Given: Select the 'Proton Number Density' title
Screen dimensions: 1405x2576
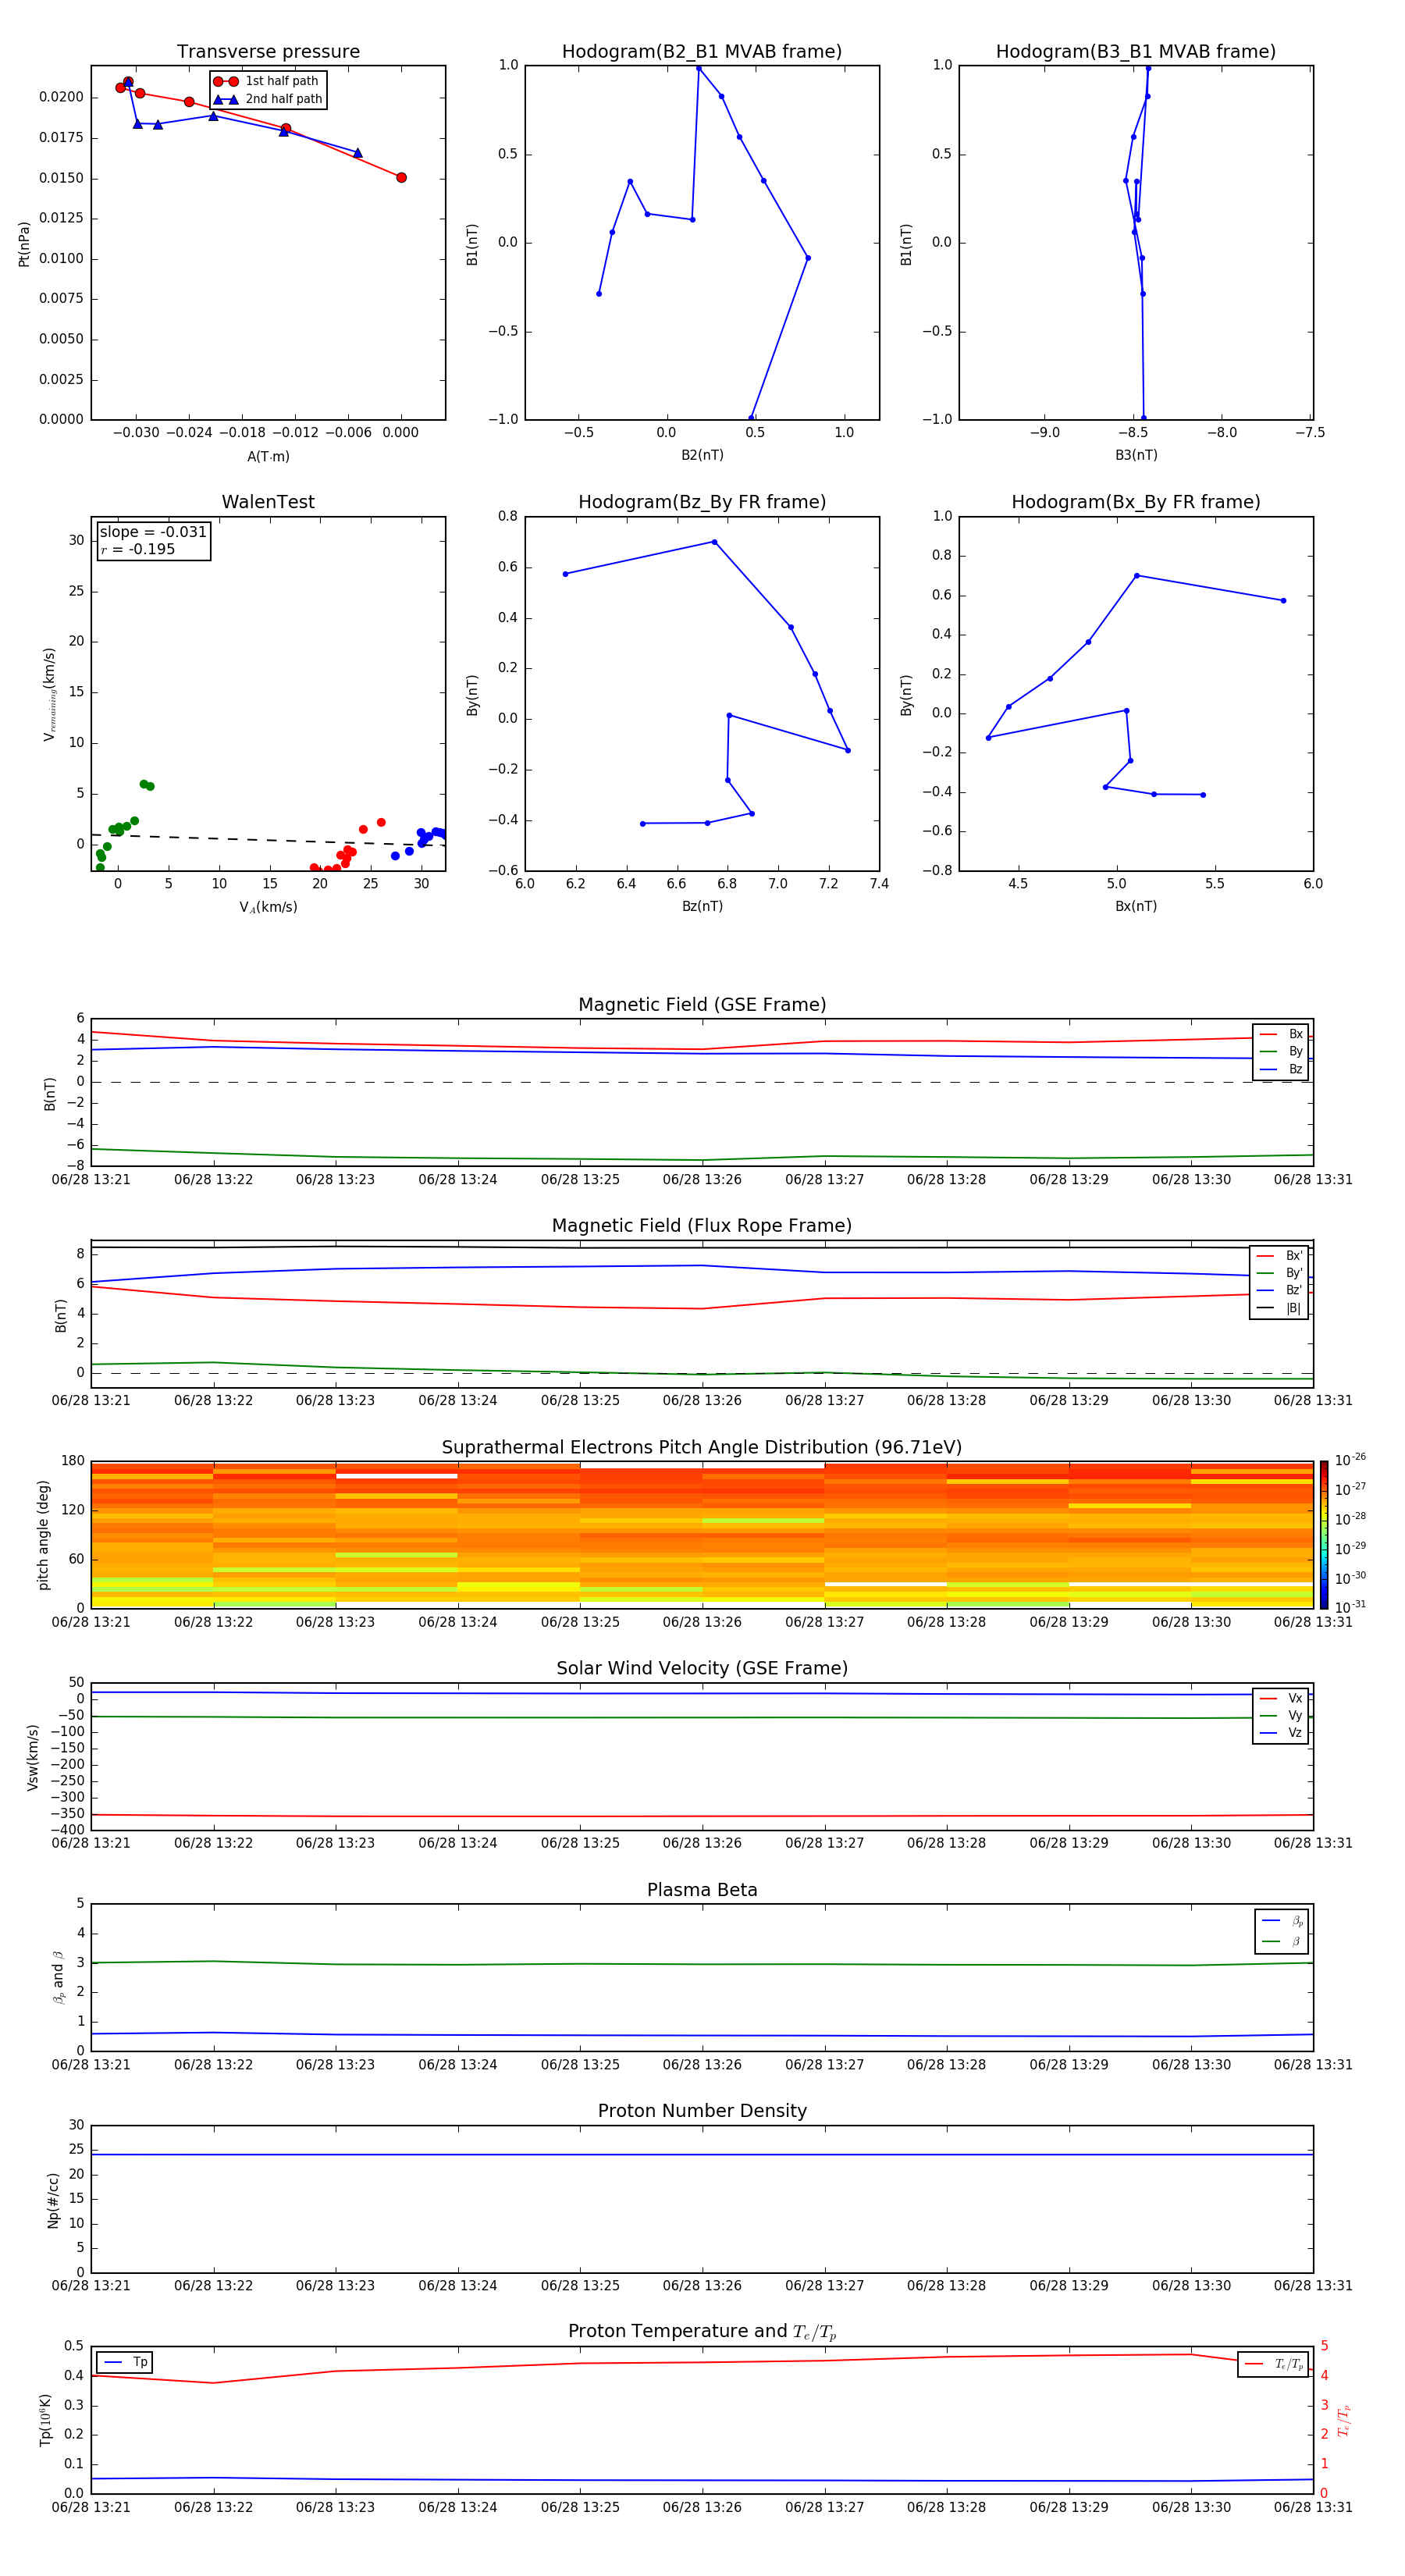Looking at the screenshot, I should pyautogui.click(x=702, y=2111).
